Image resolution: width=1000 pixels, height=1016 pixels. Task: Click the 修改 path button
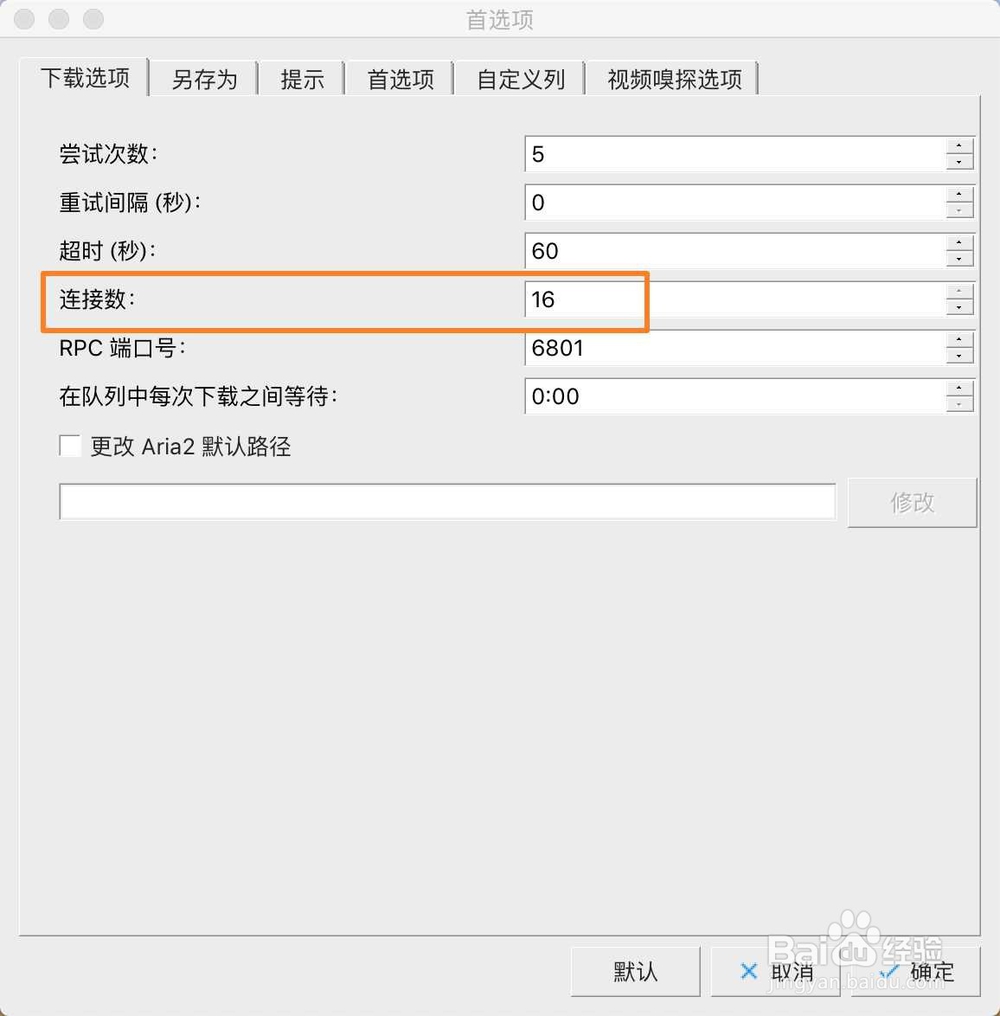(x=912, y=502)
